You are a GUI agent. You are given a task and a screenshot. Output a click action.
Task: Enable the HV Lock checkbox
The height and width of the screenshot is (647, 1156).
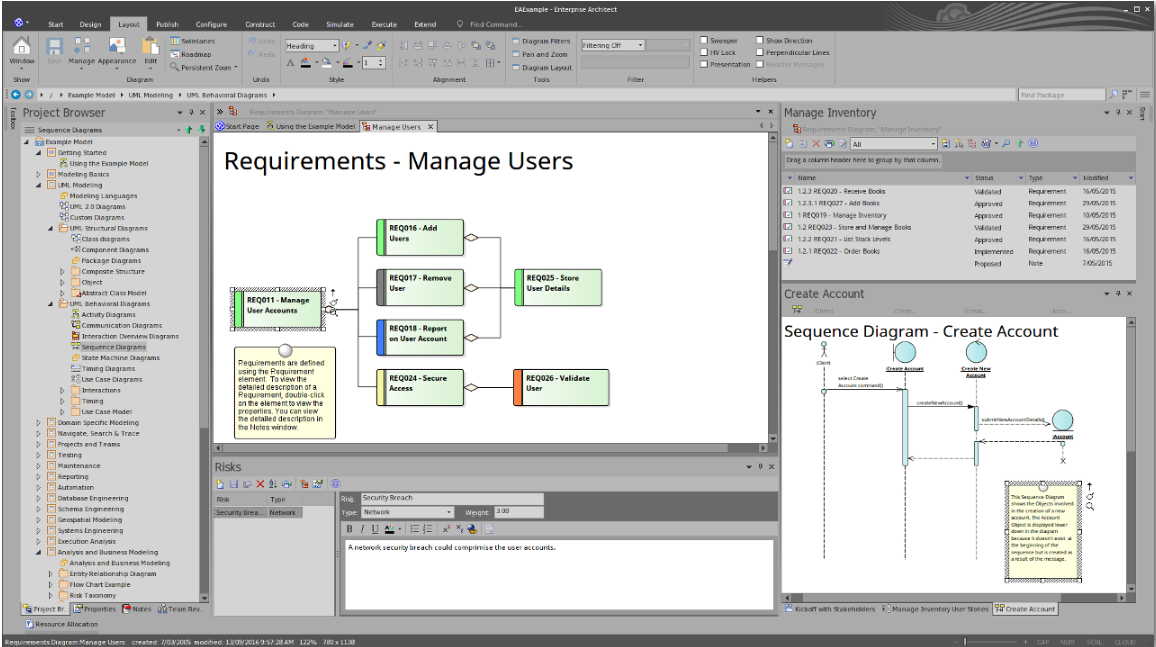click(x=704, y=52)
